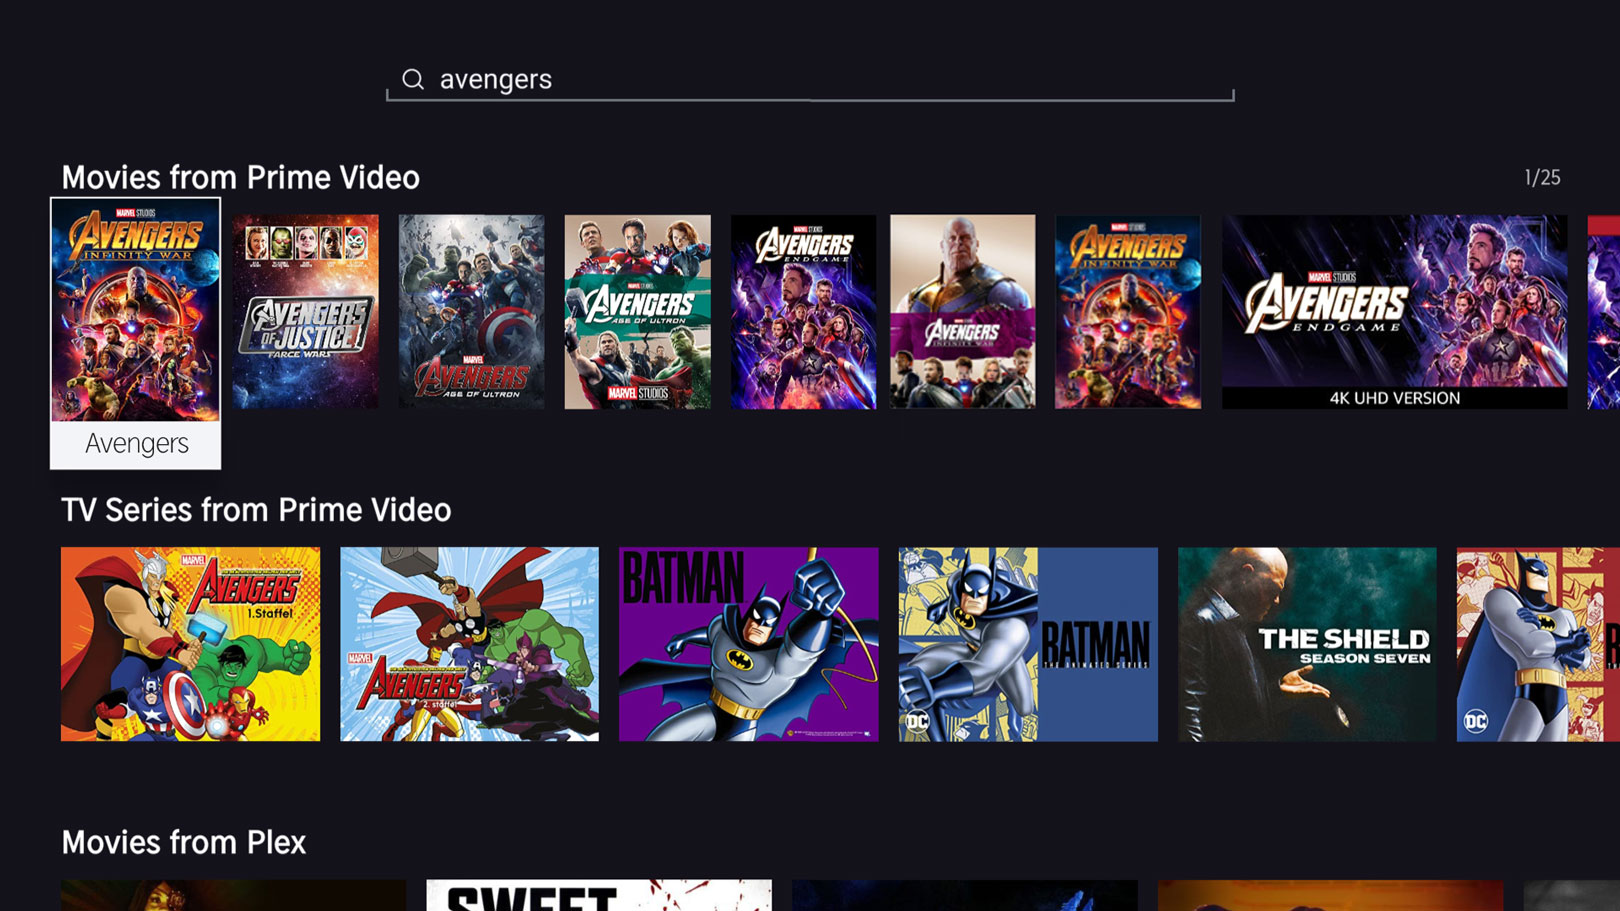Open the Avengers Endgame poster
This screenshot has height=911, width=1620.
pyautogui.click(x=803, y=312)
